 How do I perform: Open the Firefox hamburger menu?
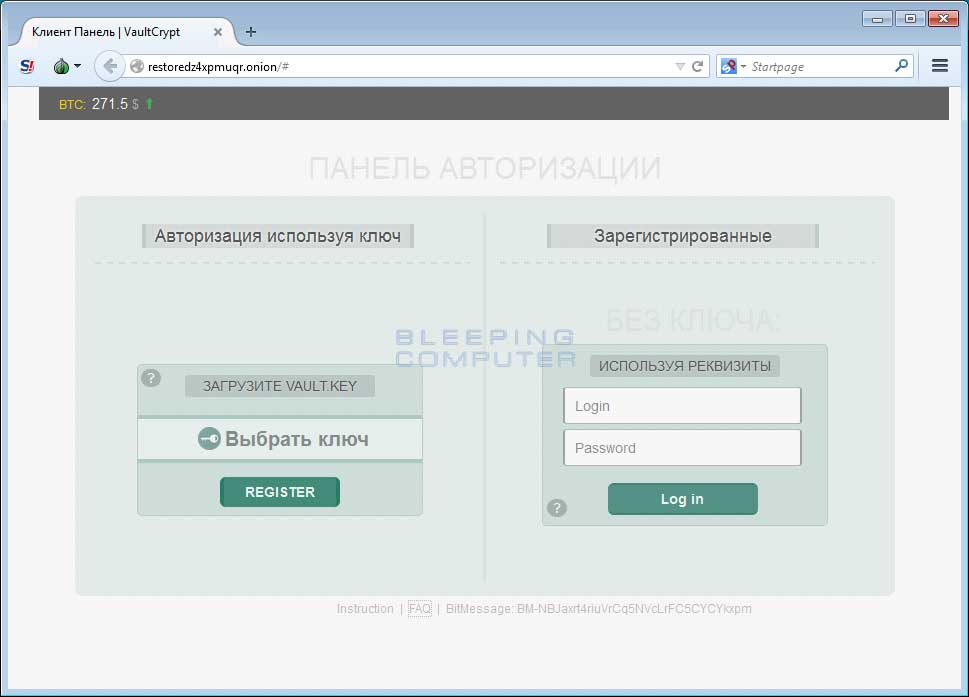click(940, 65)
